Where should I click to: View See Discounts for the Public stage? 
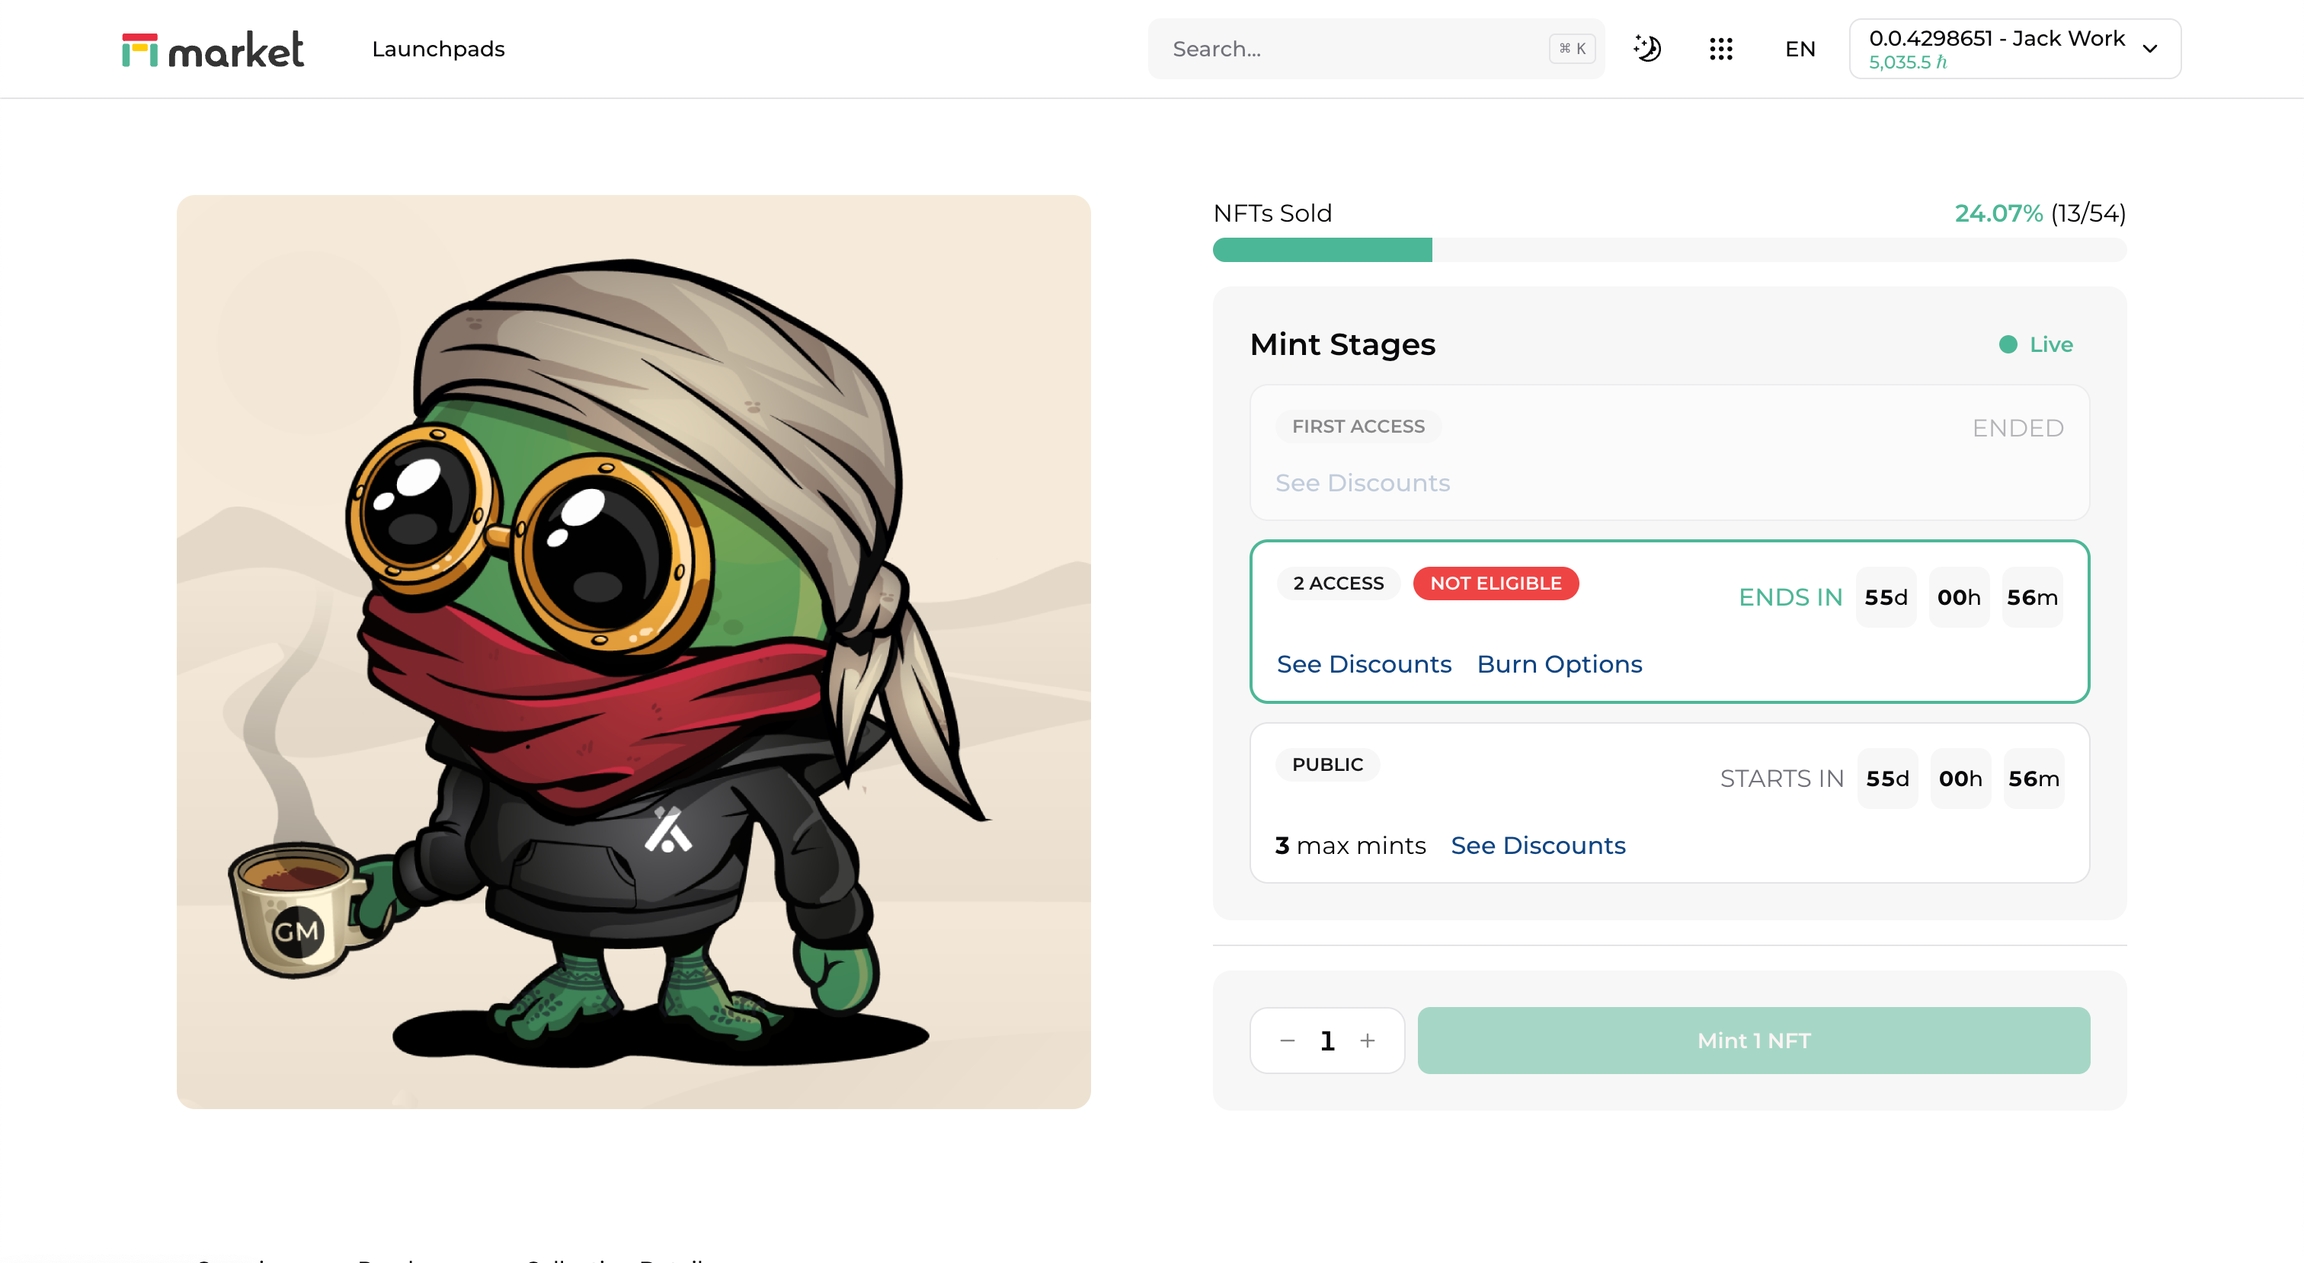click(x=1538, y=846)
